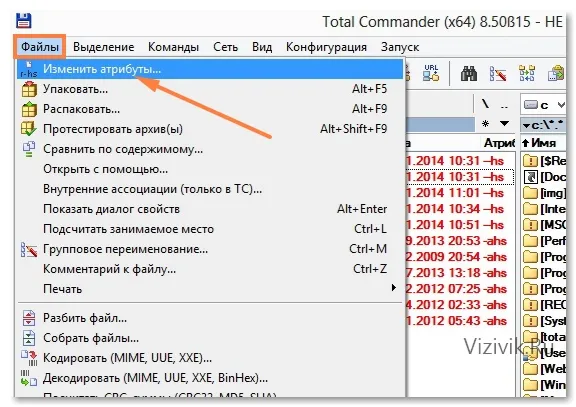Open file search with the binoculars icon
This screenshot has height=407, width=576.
[x=469, y=73]
